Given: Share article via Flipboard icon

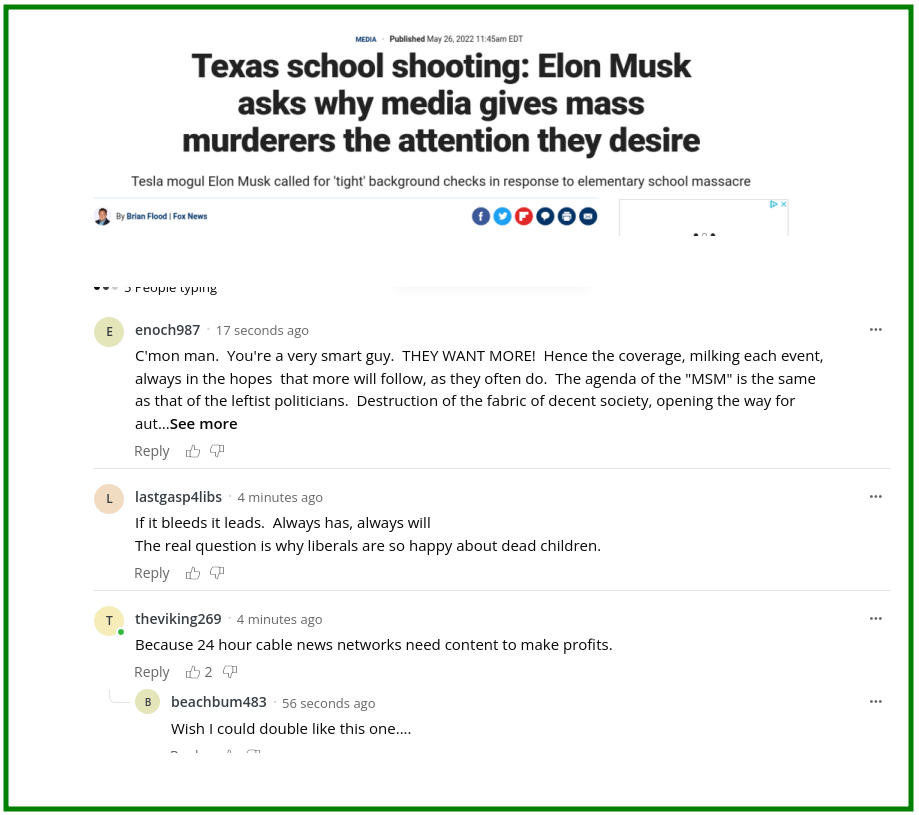Looking at the screenshot, I should (524, 217).
